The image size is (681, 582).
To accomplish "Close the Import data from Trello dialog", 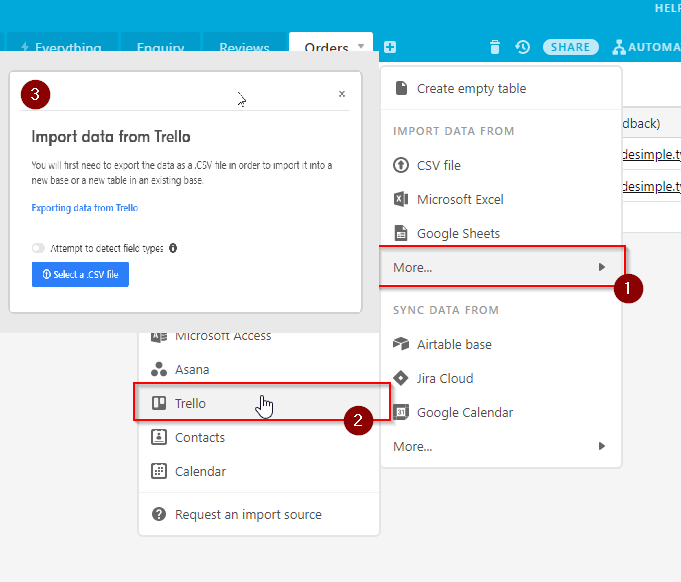I will [342, 94].
